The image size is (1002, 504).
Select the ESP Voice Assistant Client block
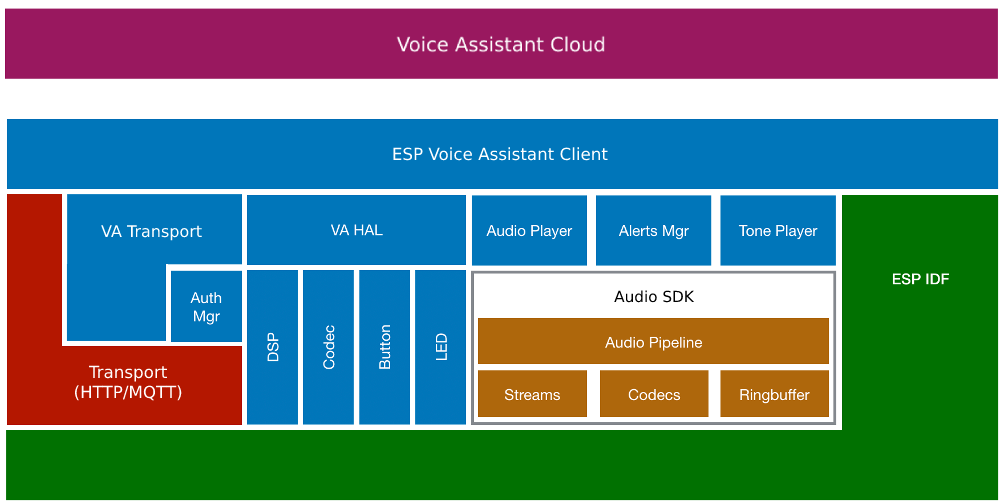(x=502, y=154)
